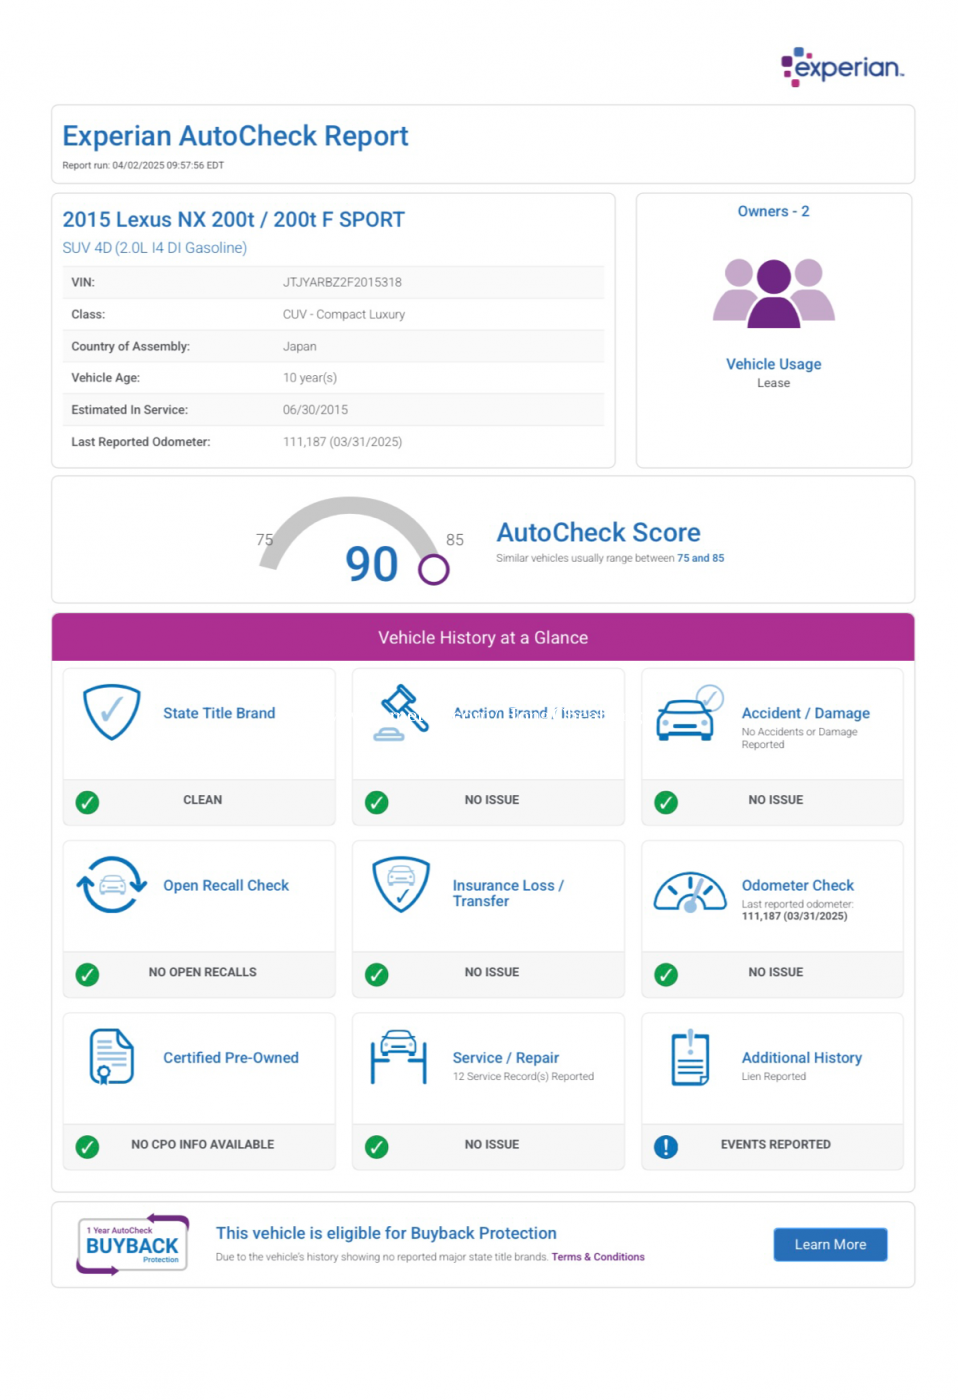958x1400 pixels.
Task: Click the Buyback Protection eligibility heading
Action: click(x=386, y=1233)
